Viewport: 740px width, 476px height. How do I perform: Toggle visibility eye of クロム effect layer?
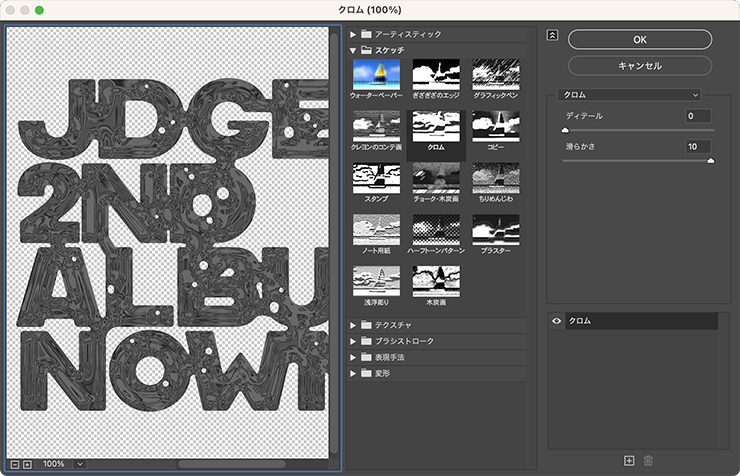click(557, 321)
